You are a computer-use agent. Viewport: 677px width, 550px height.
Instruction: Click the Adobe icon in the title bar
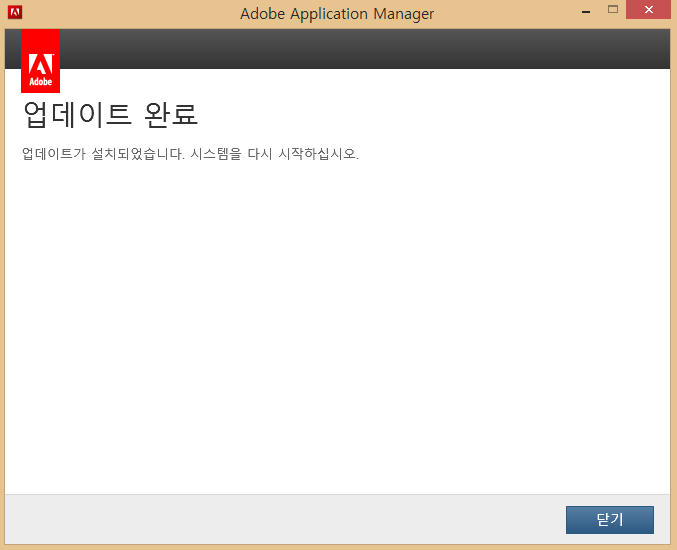15,13
